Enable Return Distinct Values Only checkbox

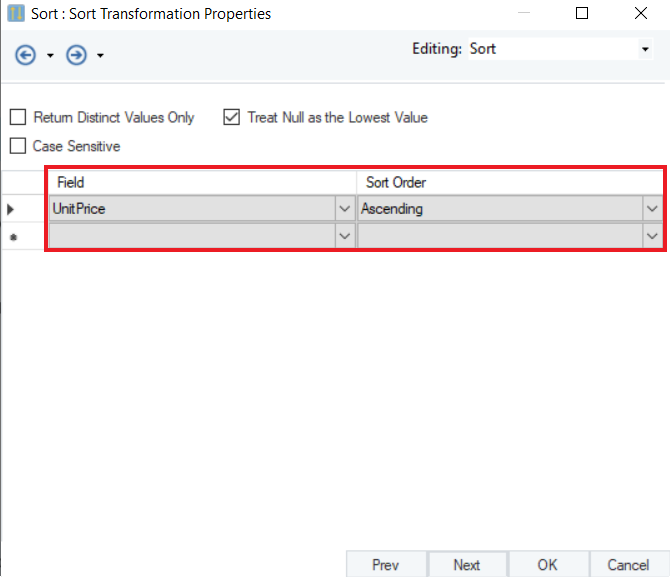(17, 118)
